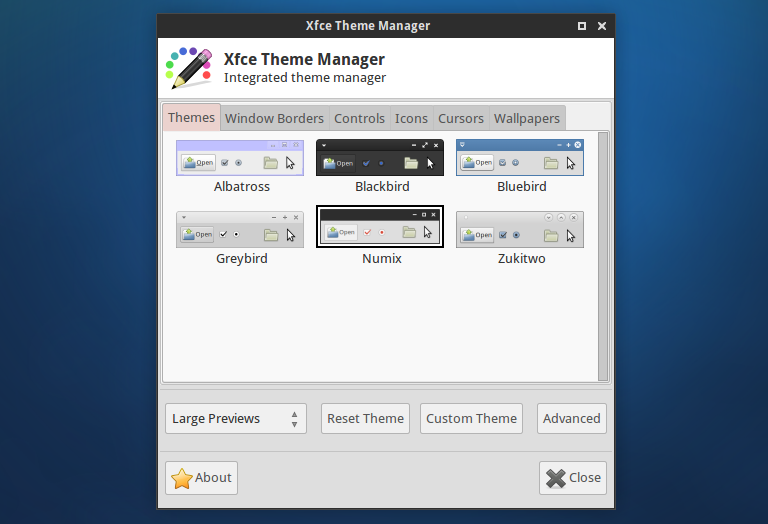
Task: Open the Advanced settings button
Action: point(572,419)
